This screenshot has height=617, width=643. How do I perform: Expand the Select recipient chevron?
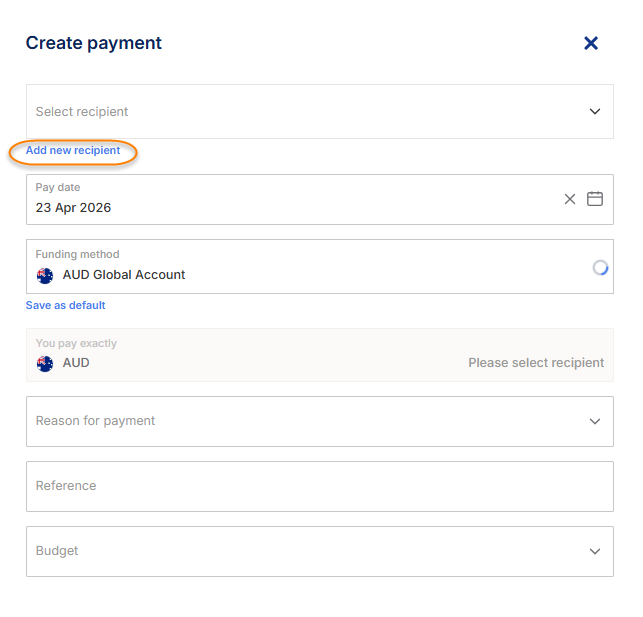point(595,112)
